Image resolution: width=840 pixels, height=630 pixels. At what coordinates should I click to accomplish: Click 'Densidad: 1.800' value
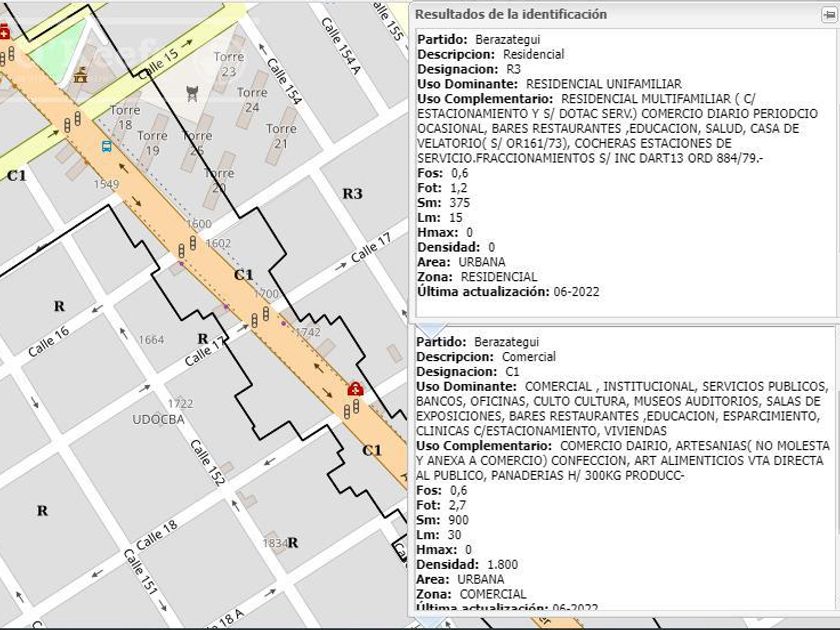467,565
